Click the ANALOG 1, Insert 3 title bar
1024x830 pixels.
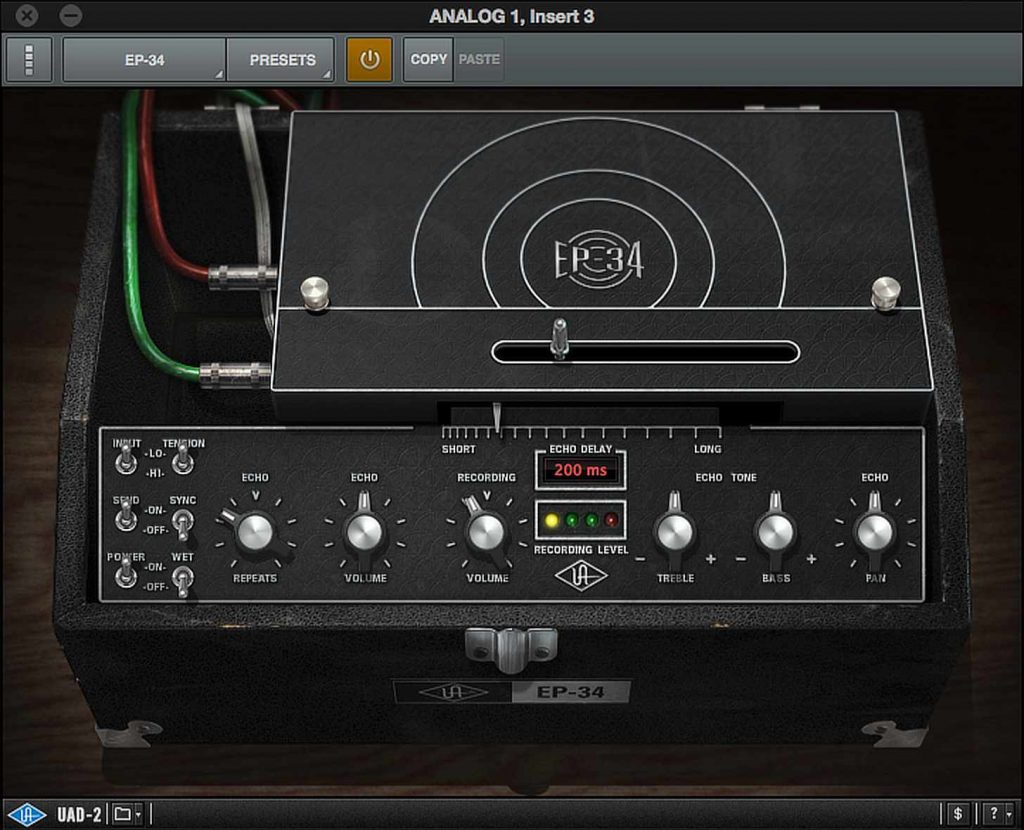click(511, 16)
